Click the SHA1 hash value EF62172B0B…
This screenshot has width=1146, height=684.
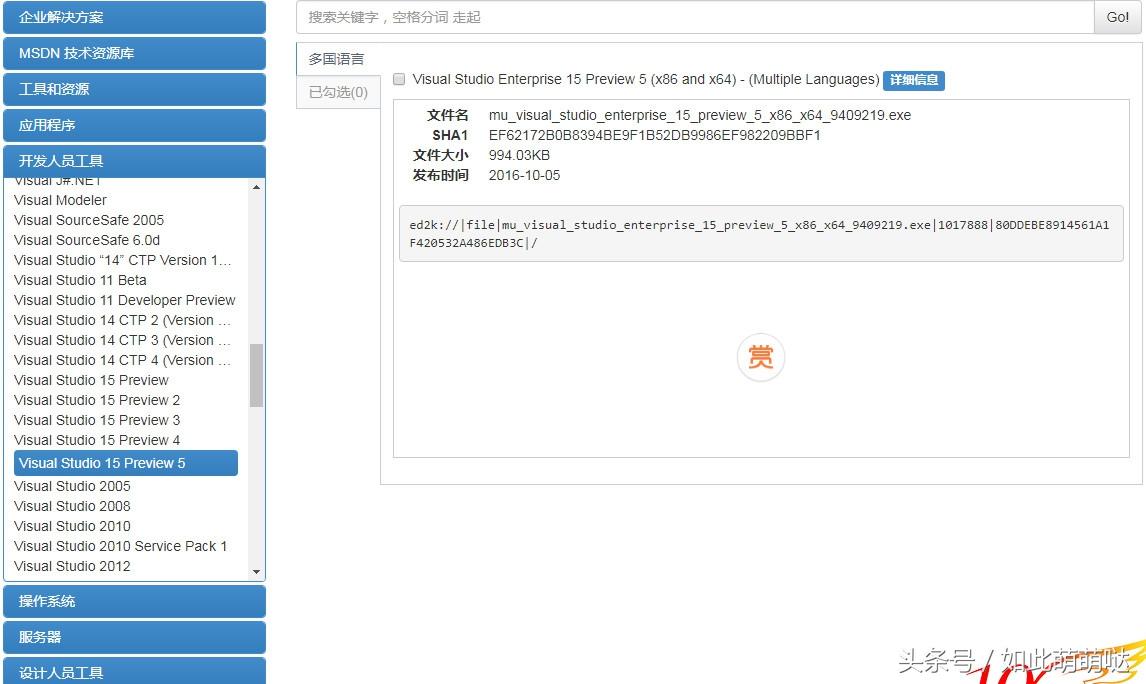654,135
